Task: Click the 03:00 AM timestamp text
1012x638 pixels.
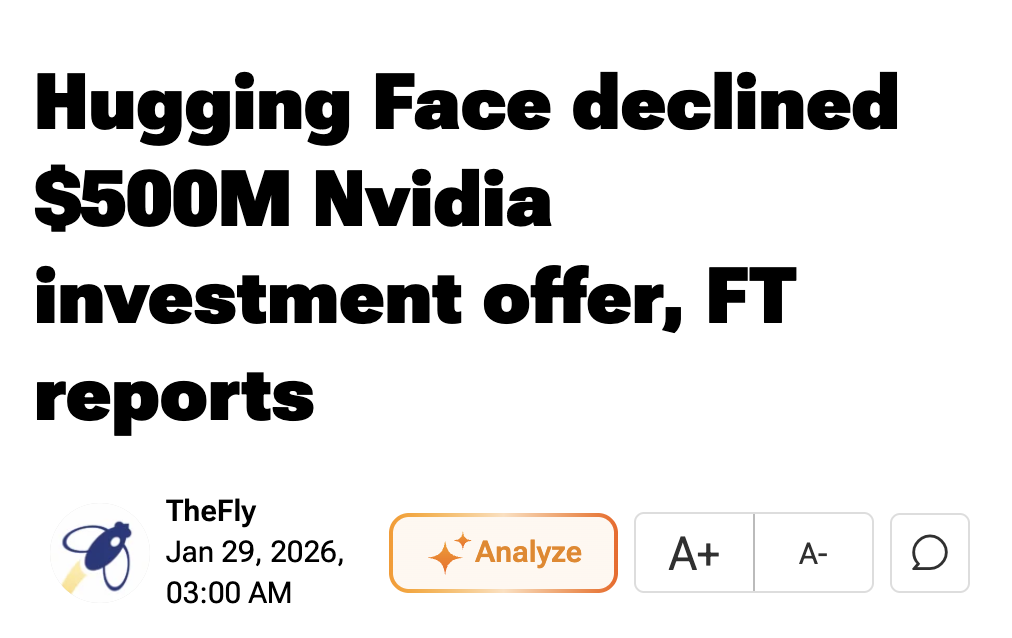Action: 228,593
